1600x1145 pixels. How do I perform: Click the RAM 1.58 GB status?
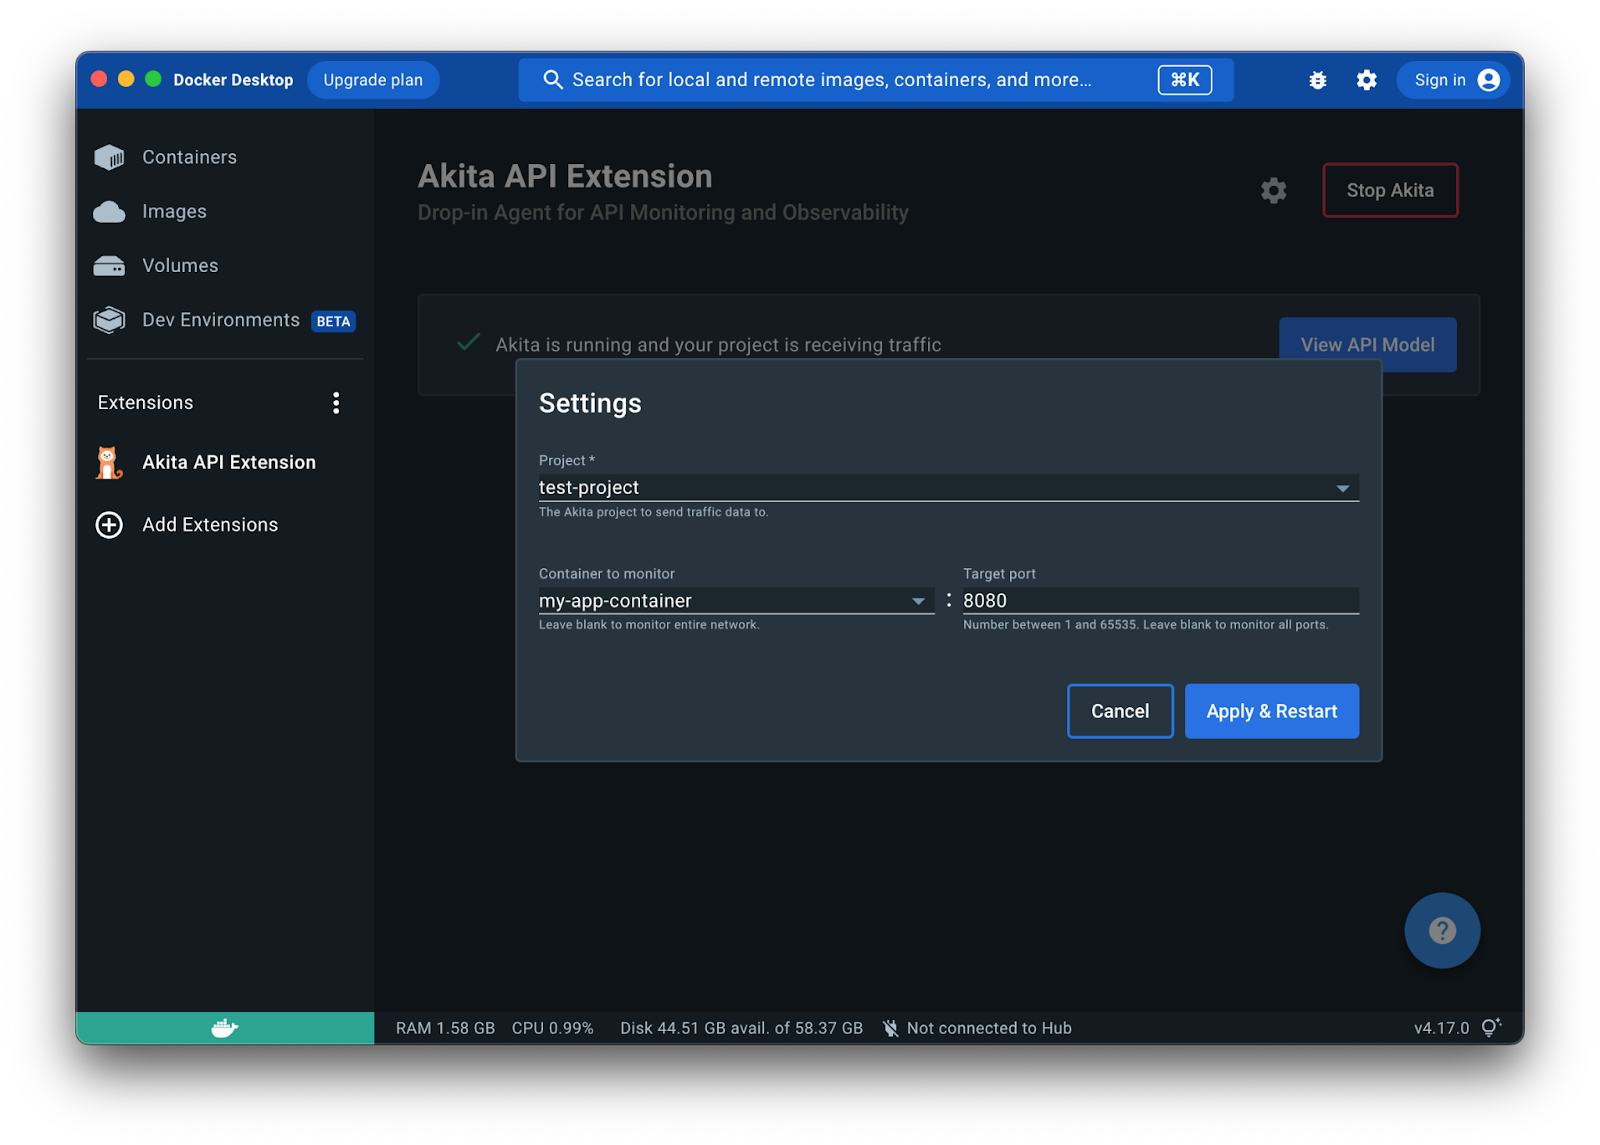[445, 1028]
